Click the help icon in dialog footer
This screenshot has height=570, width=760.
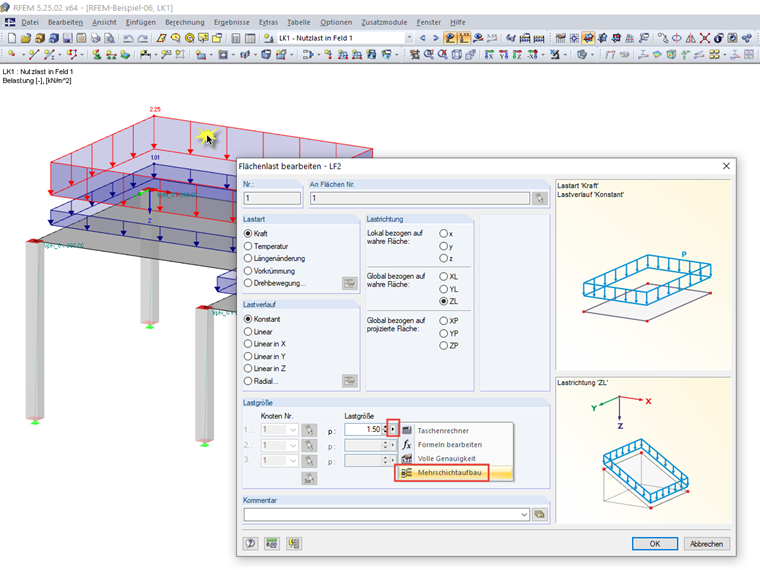pos(251,543)
